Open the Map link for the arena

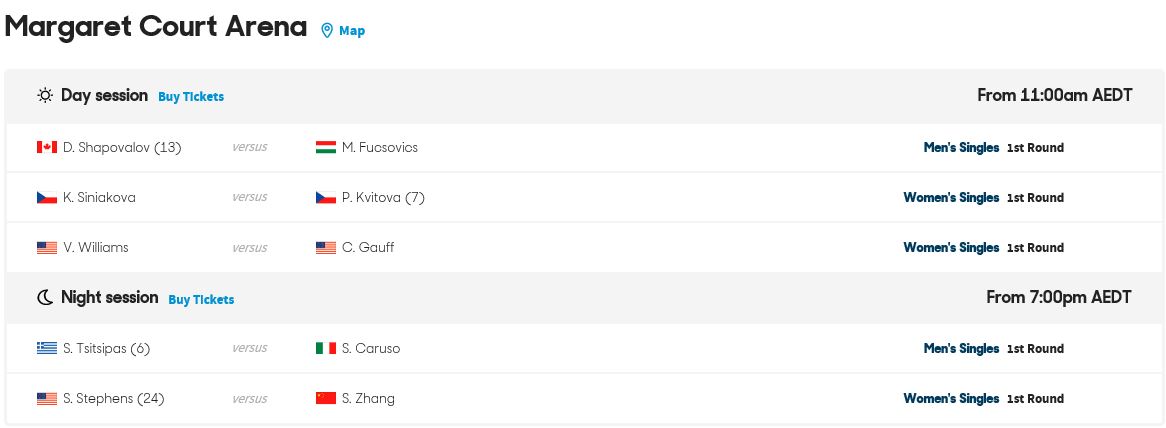pyautogui.click(x=352, y=30)
